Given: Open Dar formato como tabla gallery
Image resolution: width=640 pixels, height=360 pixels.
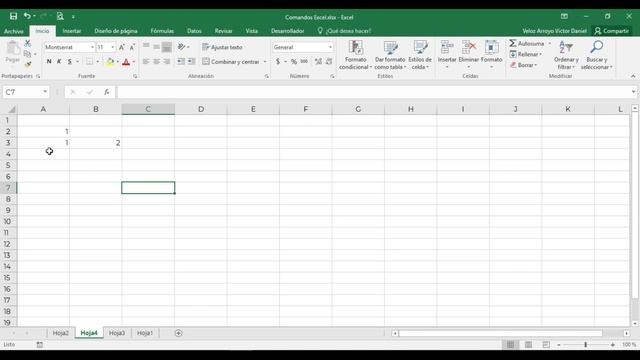Looking at the screenshot, I should point(390,55).
